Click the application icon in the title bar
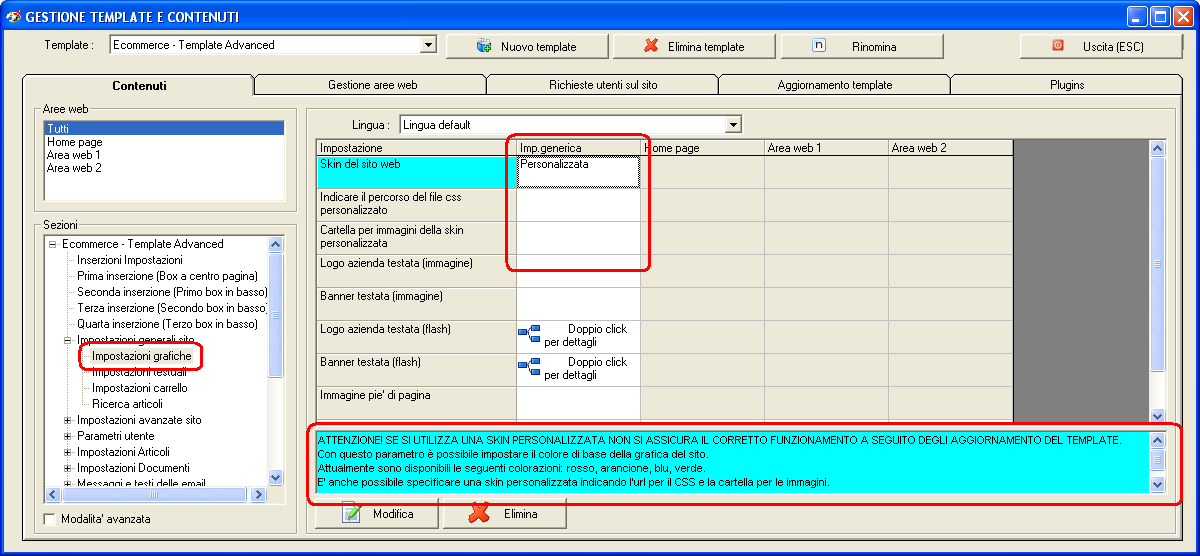Viewport: 1200px width, 556px height. click(x=13, y=16)
